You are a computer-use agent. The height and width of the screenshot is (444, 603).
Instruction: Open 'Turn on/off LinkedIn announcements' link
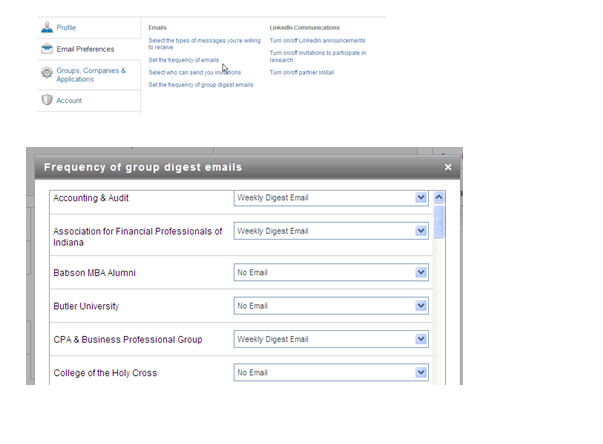pyautogui.click(x=317, y=41)
